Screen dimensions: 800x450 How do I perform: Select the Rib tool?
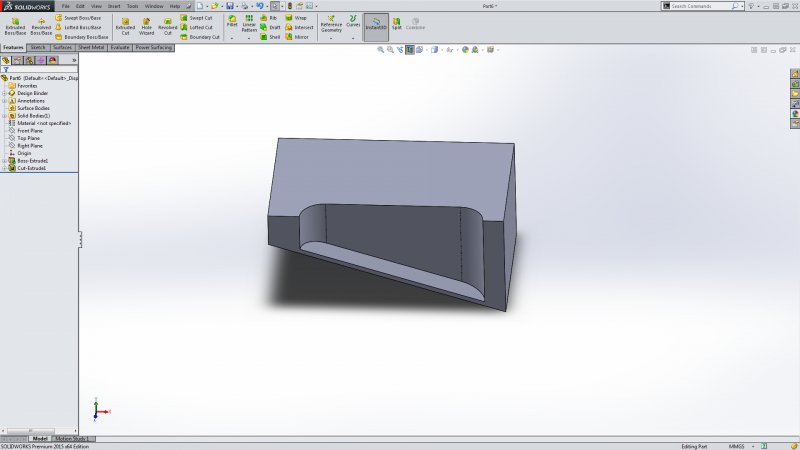(x=268, y=18)
